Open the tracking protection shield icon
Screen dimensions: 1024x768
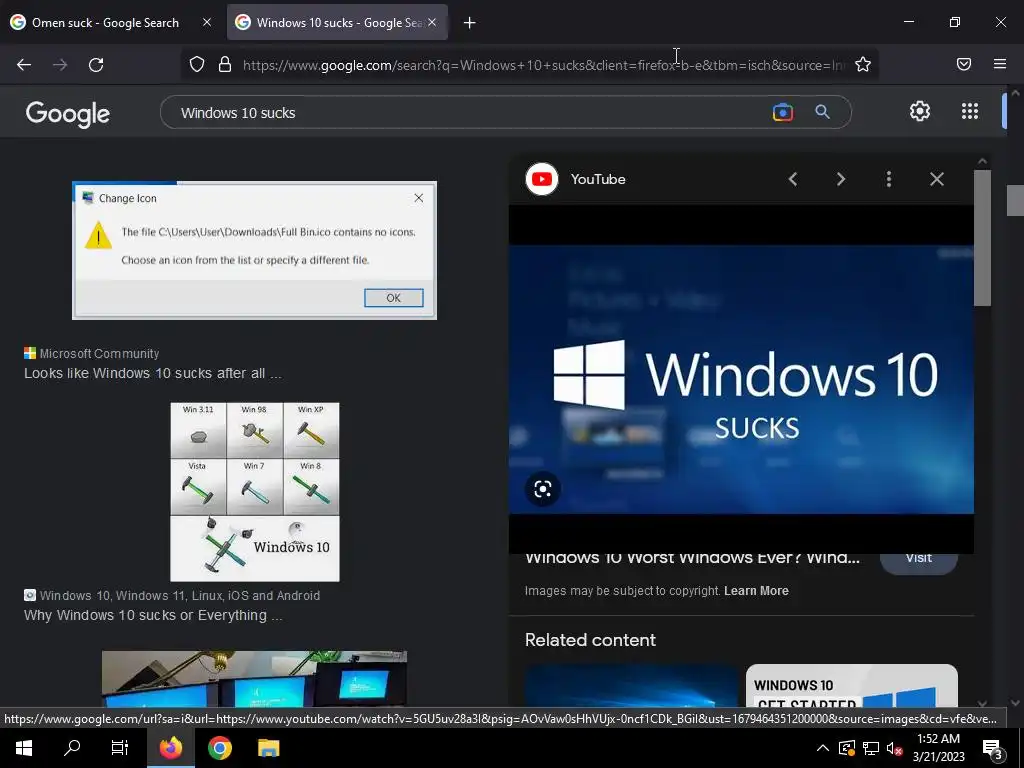[197, 64]
